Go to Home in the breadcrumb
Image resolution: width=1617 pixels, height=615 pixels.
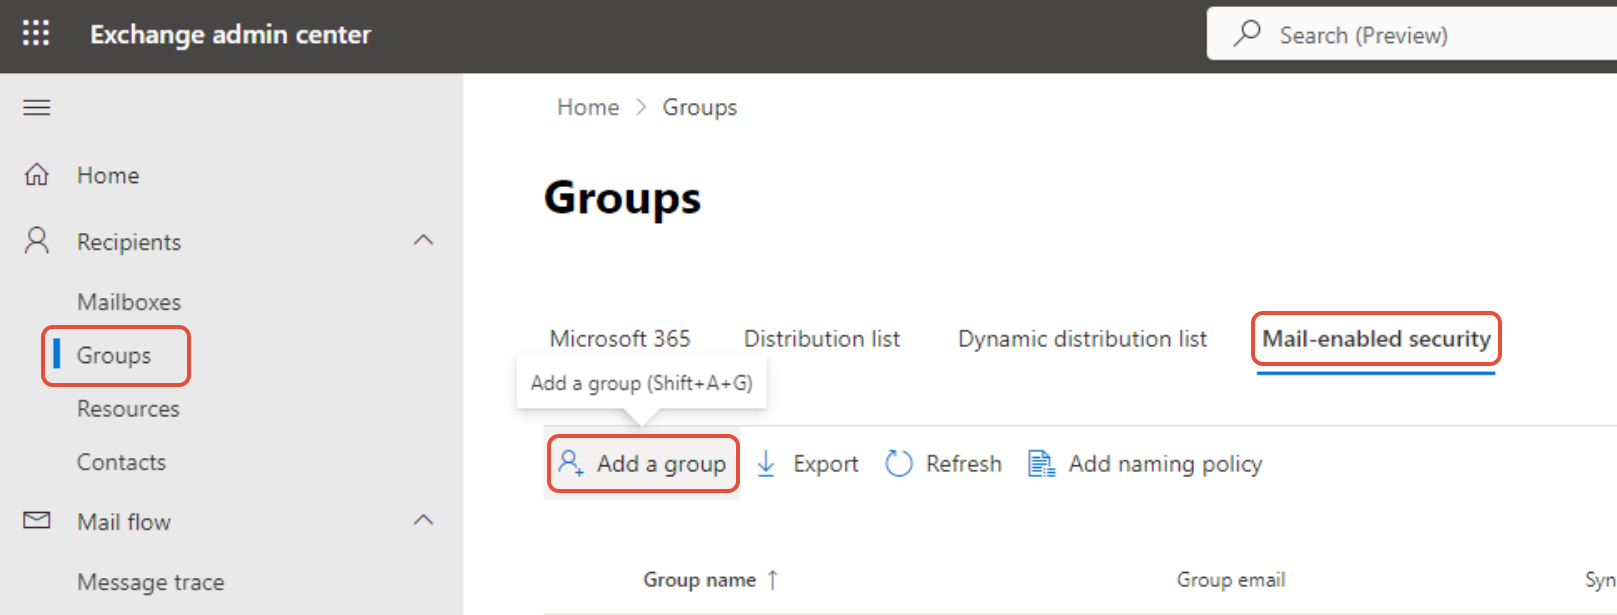pos(588,107)
